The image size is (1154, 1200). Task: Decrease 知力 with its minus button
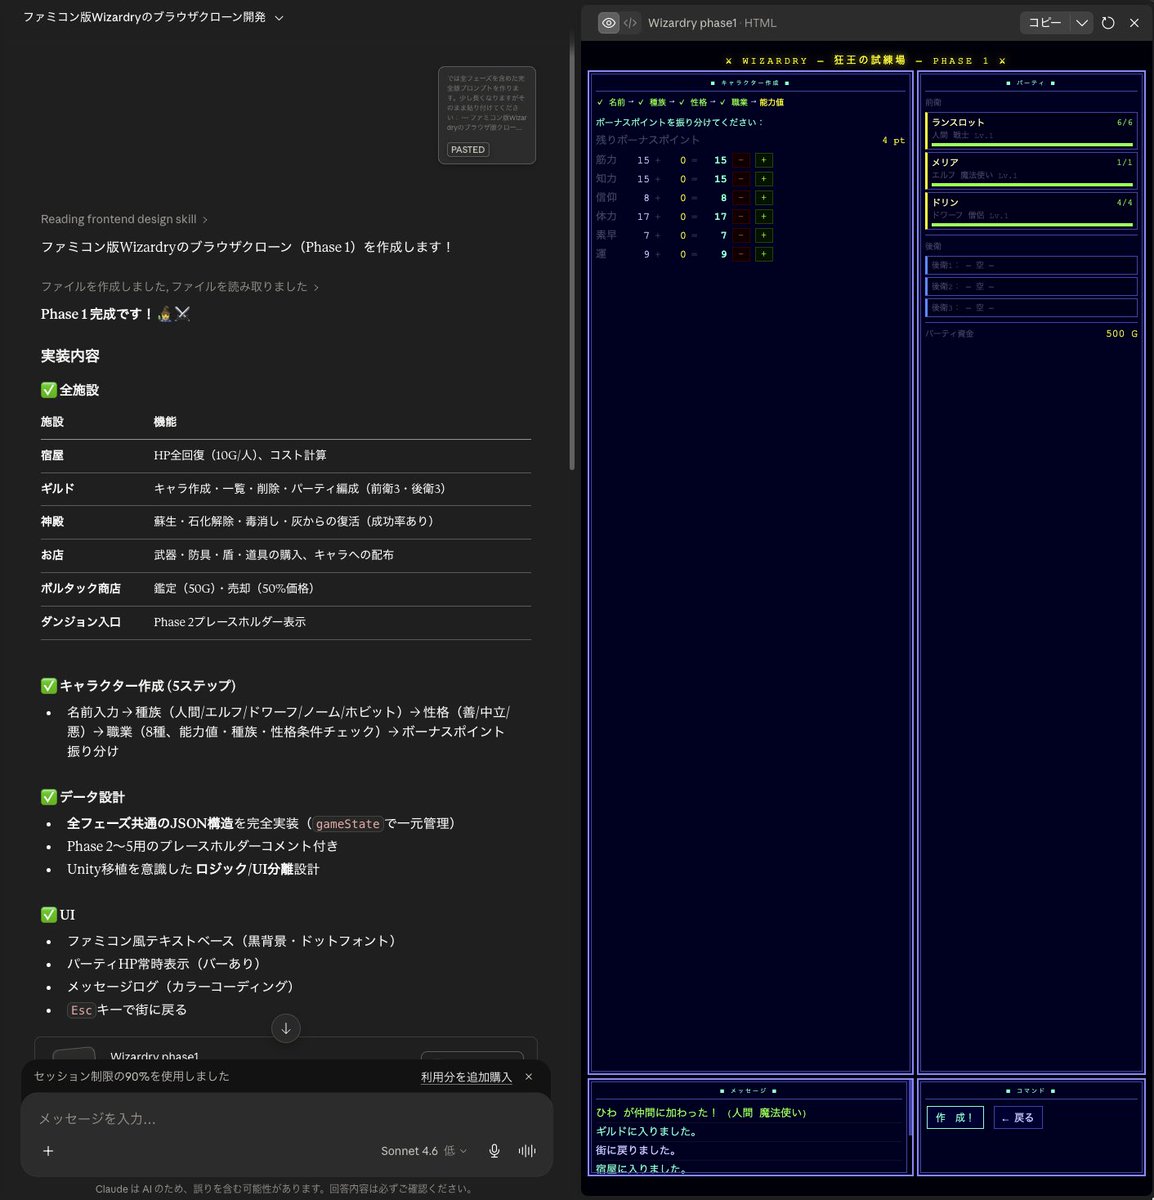[x=741, y=179]
